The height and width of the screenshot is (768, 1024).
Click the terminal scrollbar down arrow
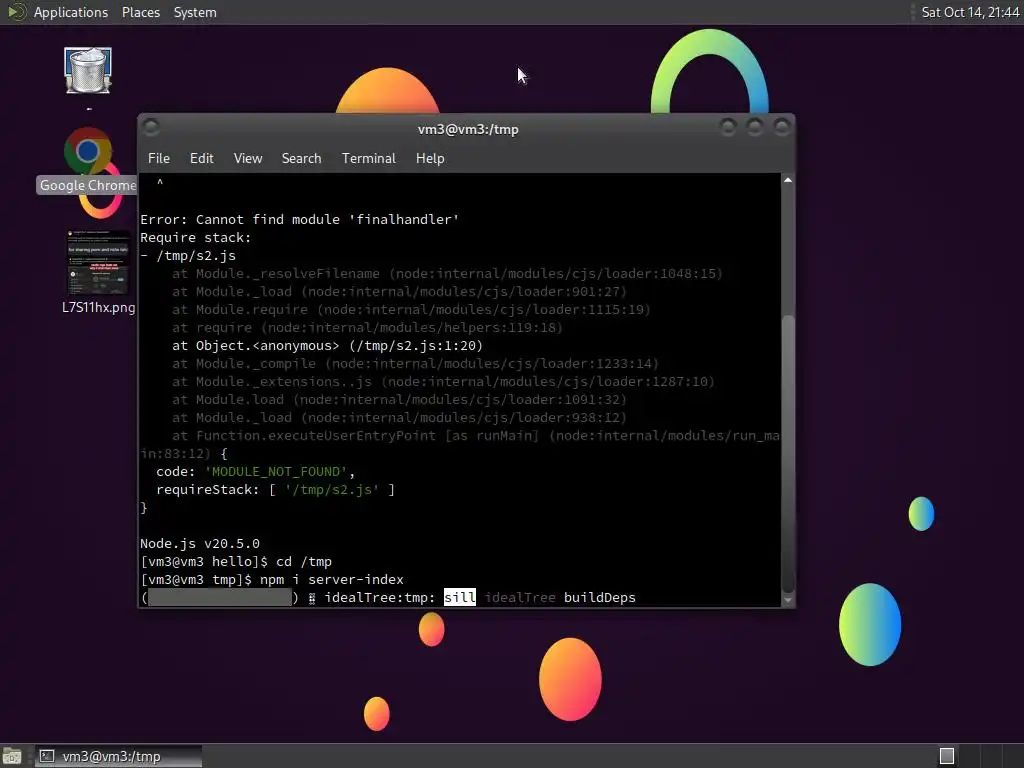pyautogui.click(x=788, y=600)
